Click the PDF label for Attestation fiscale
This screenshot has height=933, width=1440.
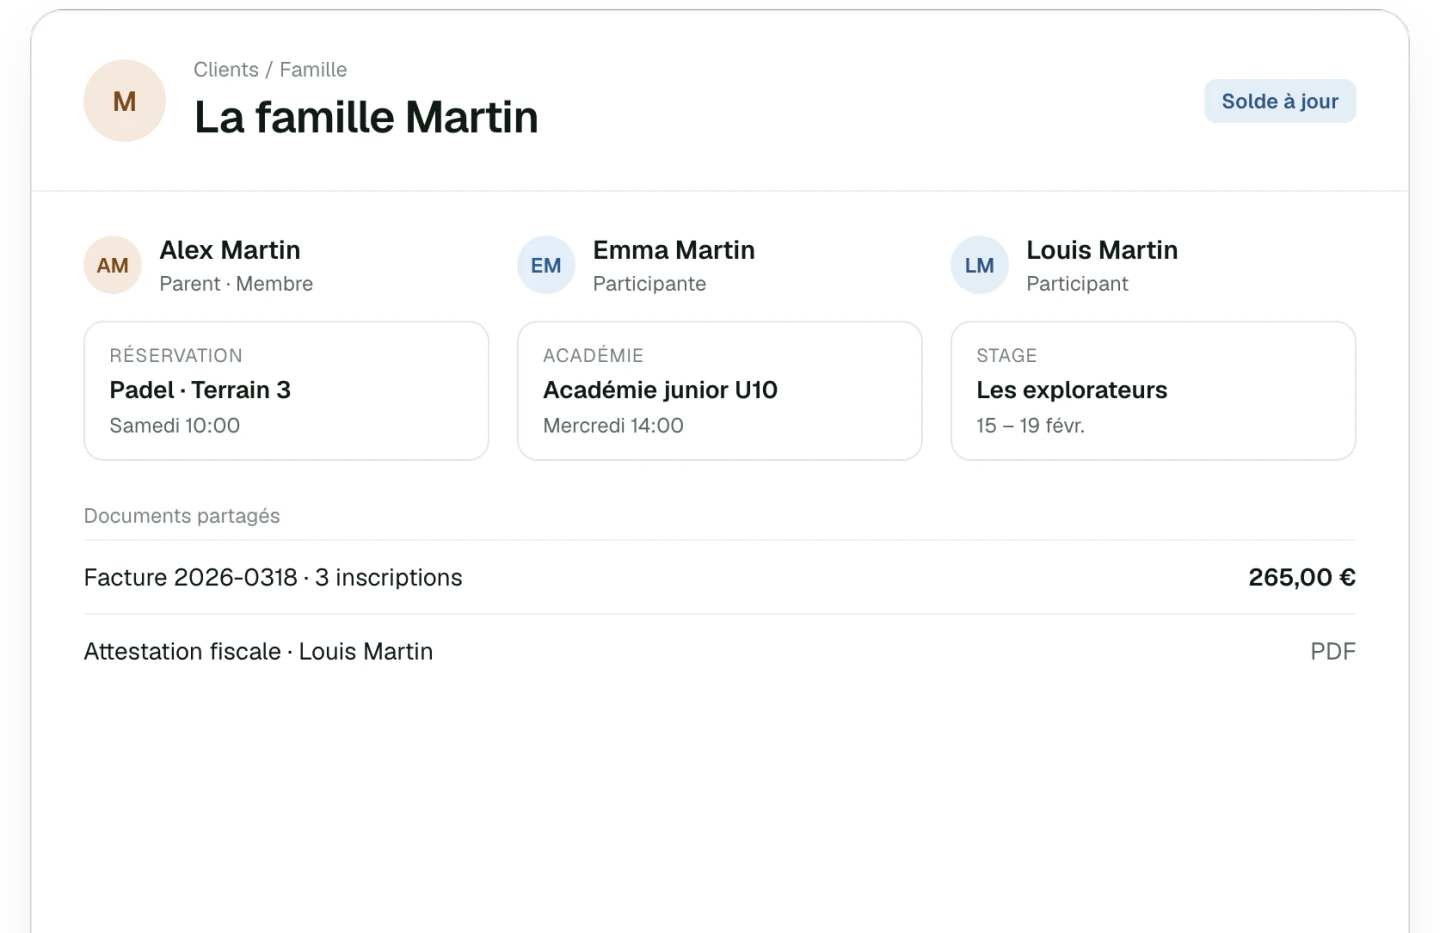click(1333, 651)
